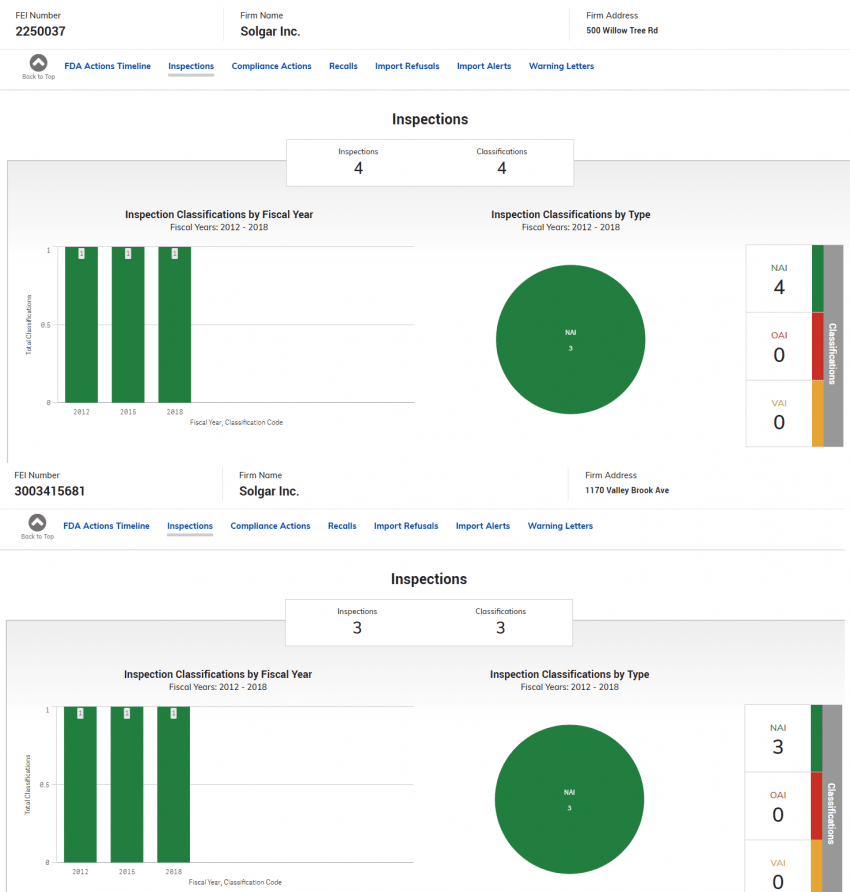
Task: Click Solgar Inc. name beside FEI 3003415681
Action: 269,491
